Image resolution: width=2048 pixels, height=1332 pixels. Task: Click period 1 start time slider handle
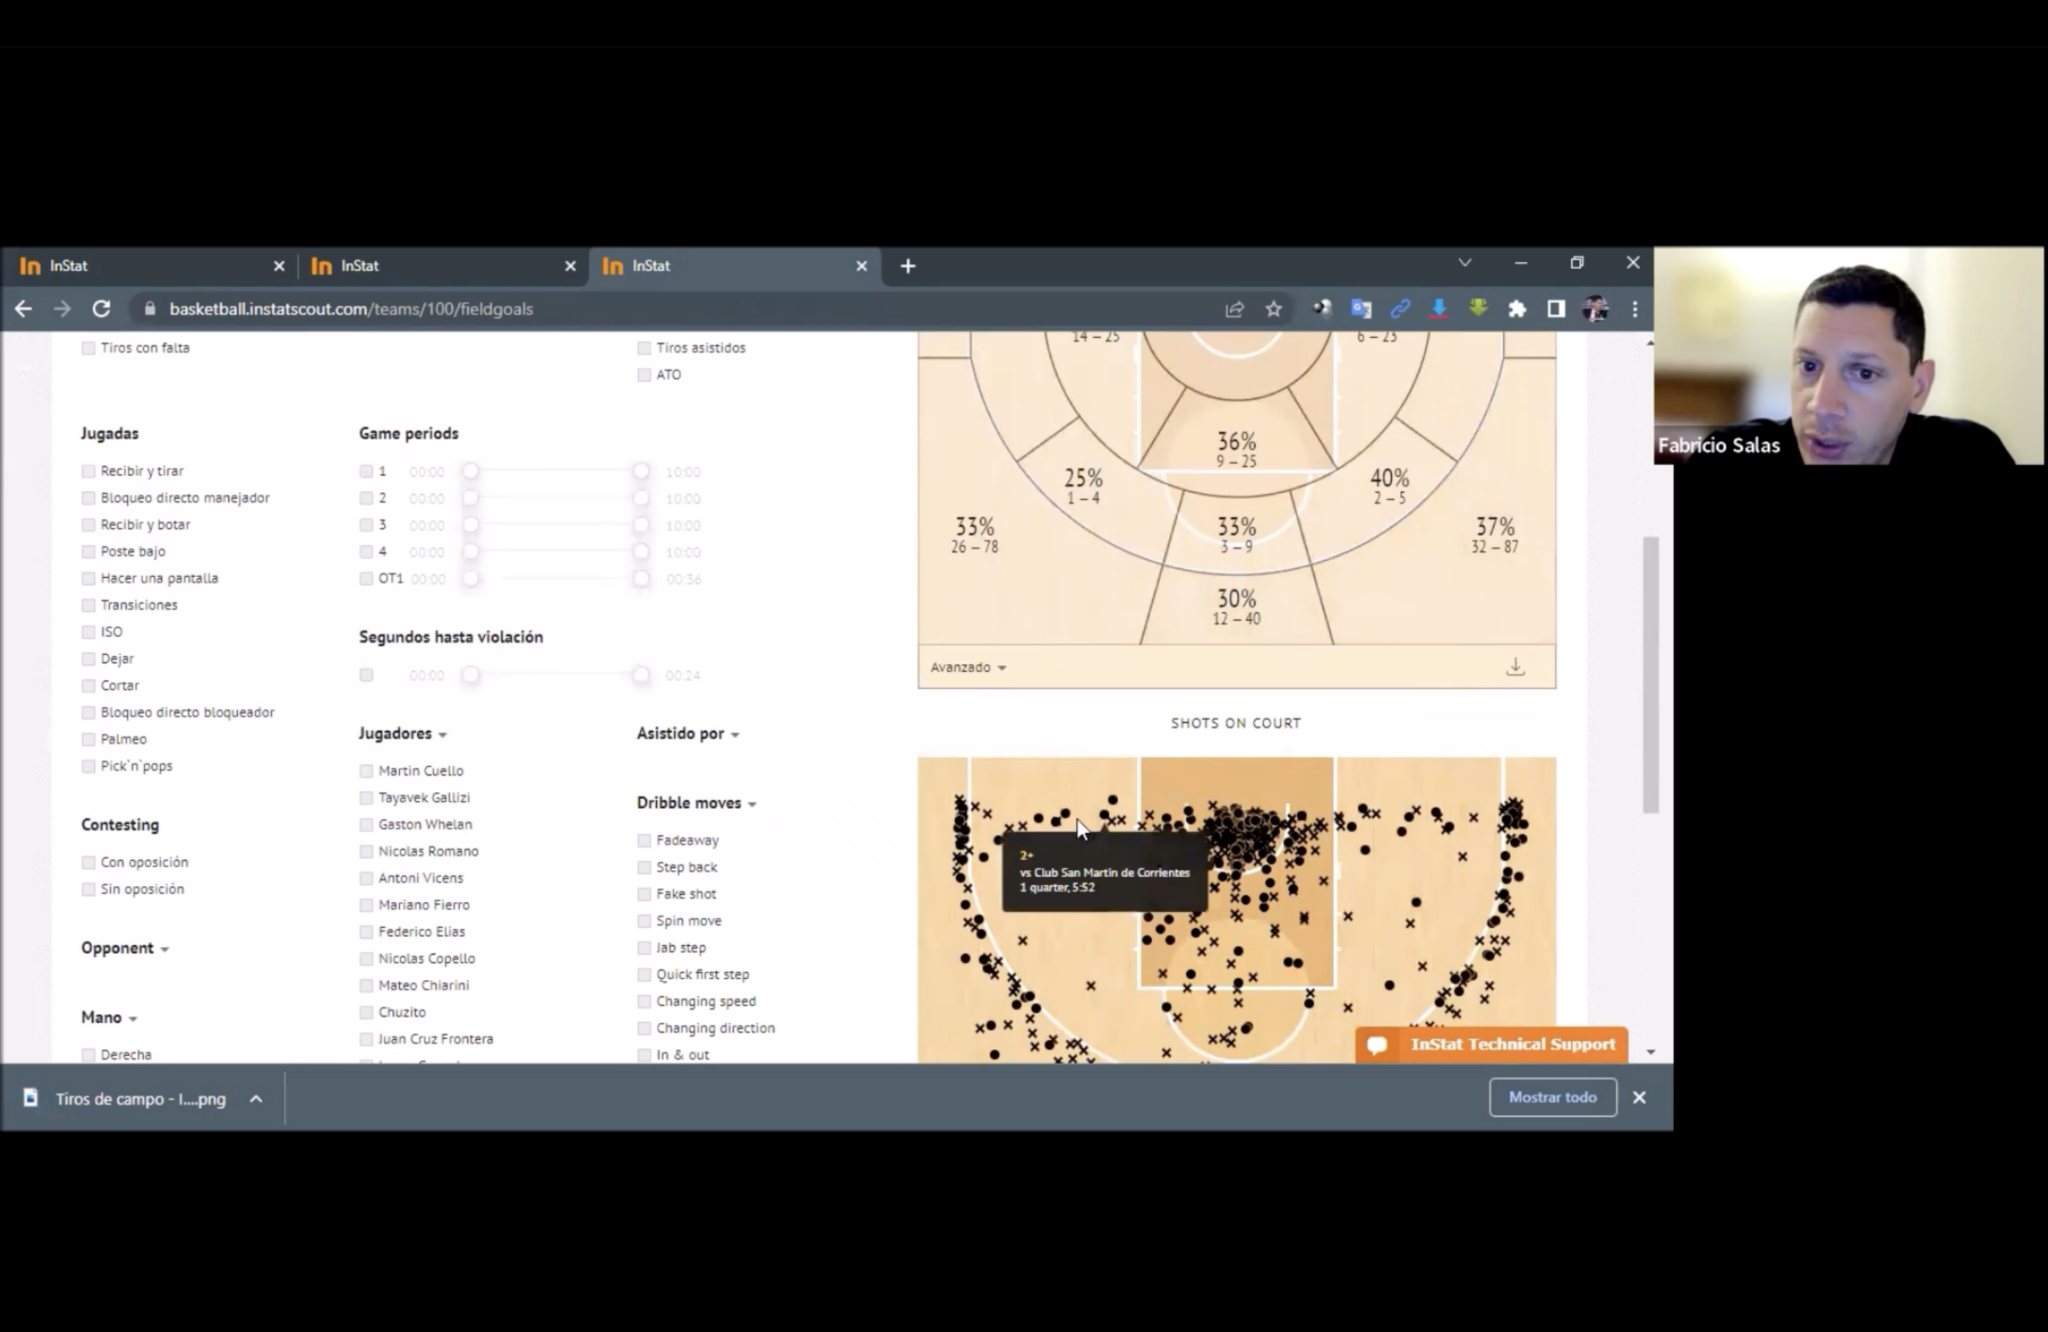point(470,471)
